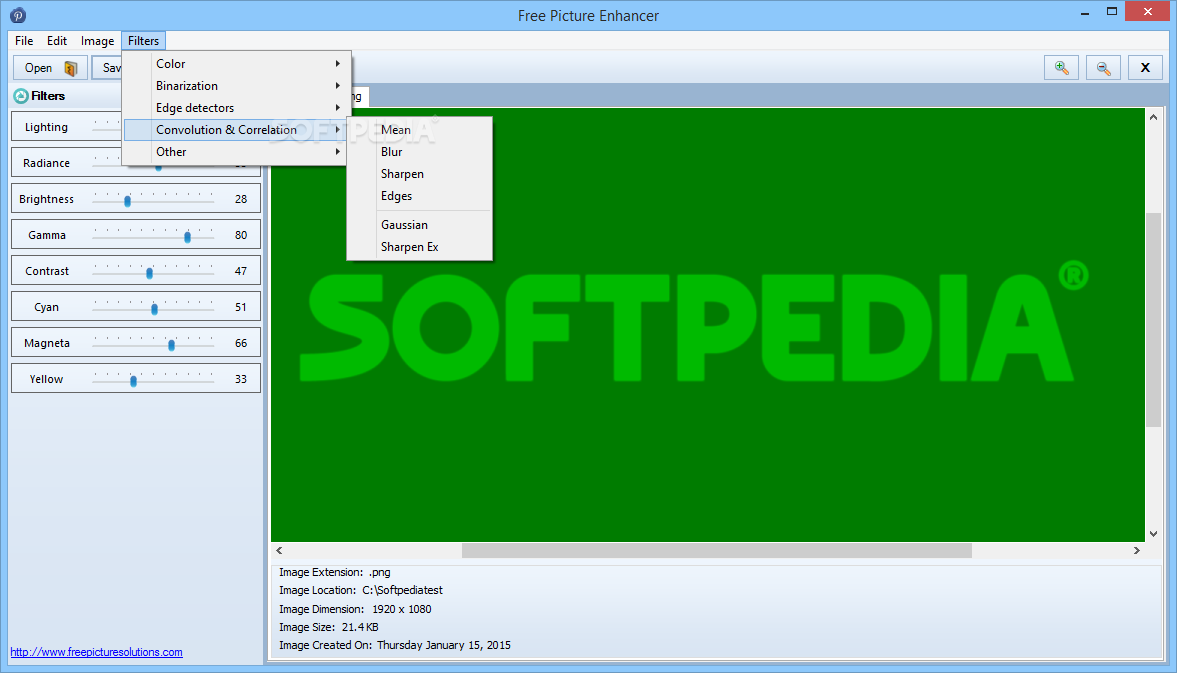Click the horizontal scrollbar thumb

point(717,551)
